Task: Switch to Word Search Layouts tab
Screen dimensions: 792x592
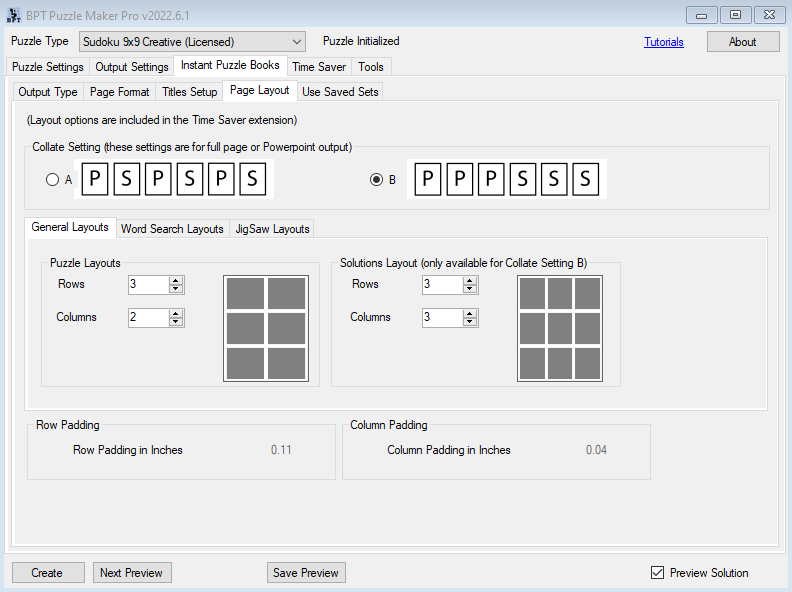Action: pos(172,229)
